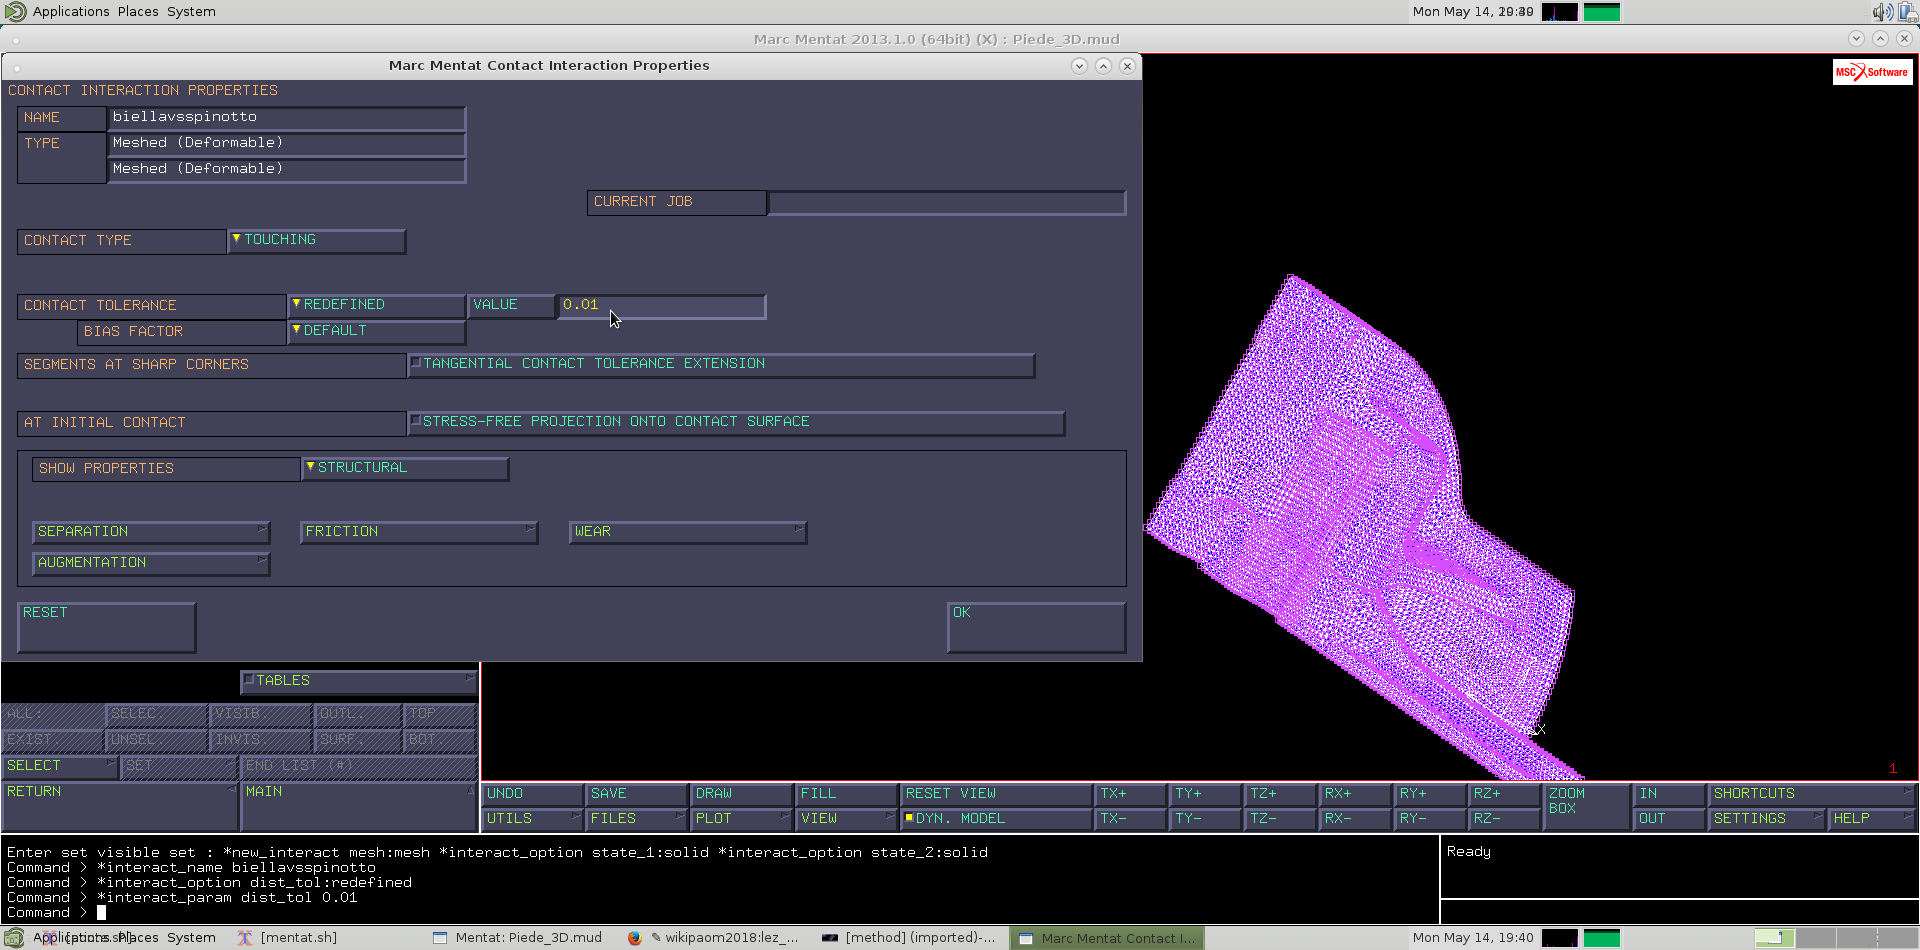Viewport: 1920px width, 950px height.
Task: Open the SETTINGS submenu
Action: pos(1767,819)
